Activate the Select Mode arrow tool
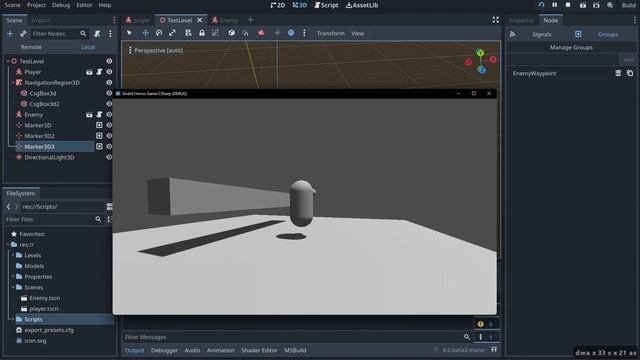This screenshot has width=640, height=360. [129, 33]
